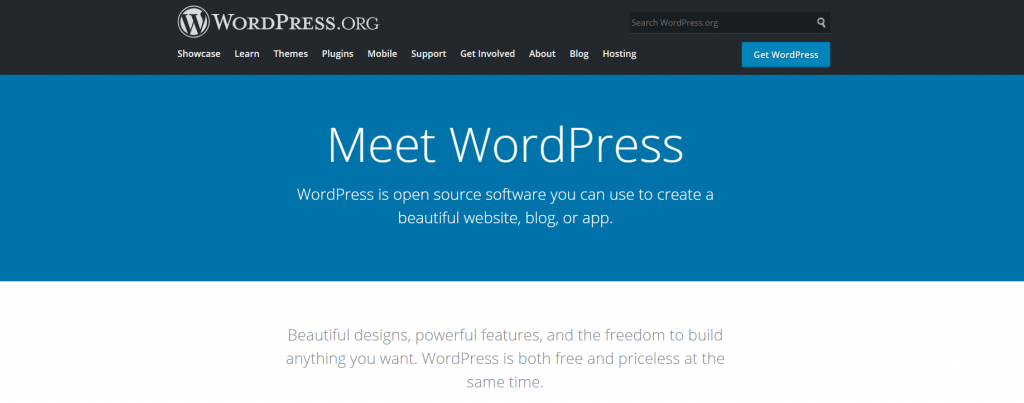Open the Support menu item
The width and height of the screenshot is (1024, 403).
[428, 54]
